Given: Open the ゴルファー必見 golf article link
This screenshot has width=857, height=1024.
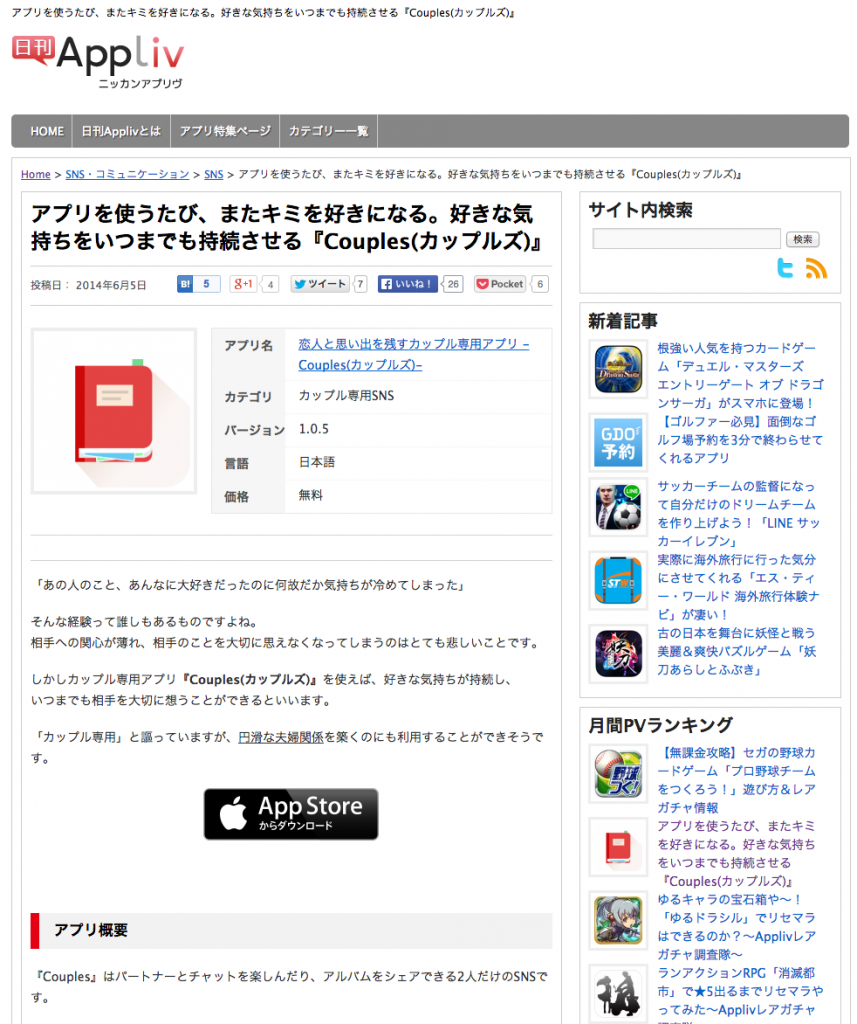Looking at the screenshot, I should (x=740, y=440).
